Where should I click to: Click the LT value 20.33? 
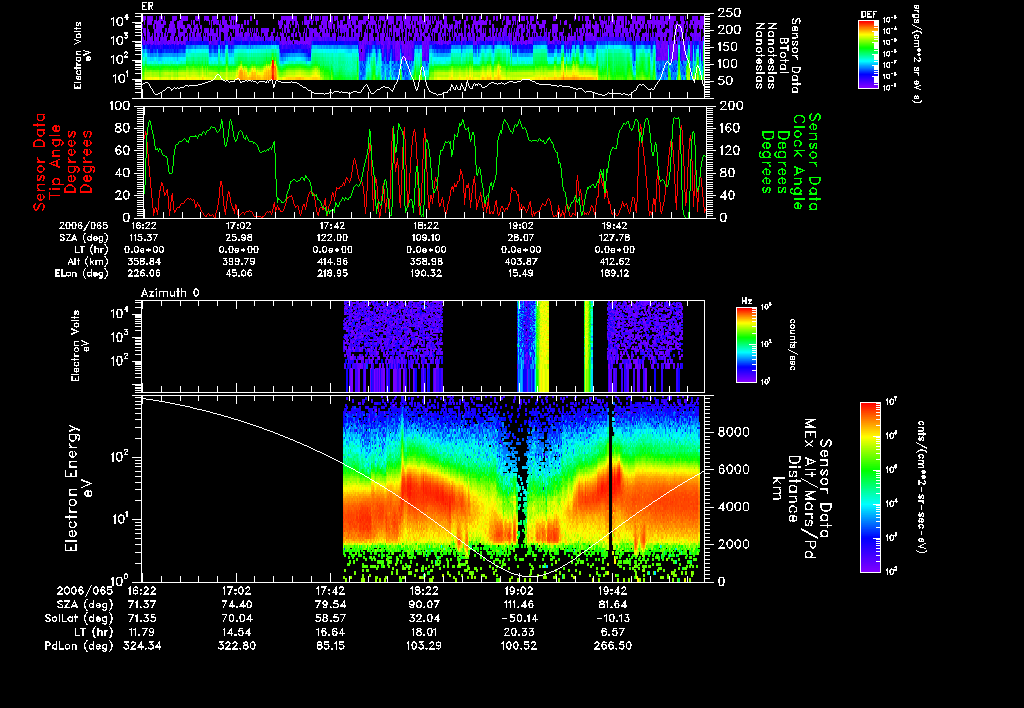tap(519, 632)
